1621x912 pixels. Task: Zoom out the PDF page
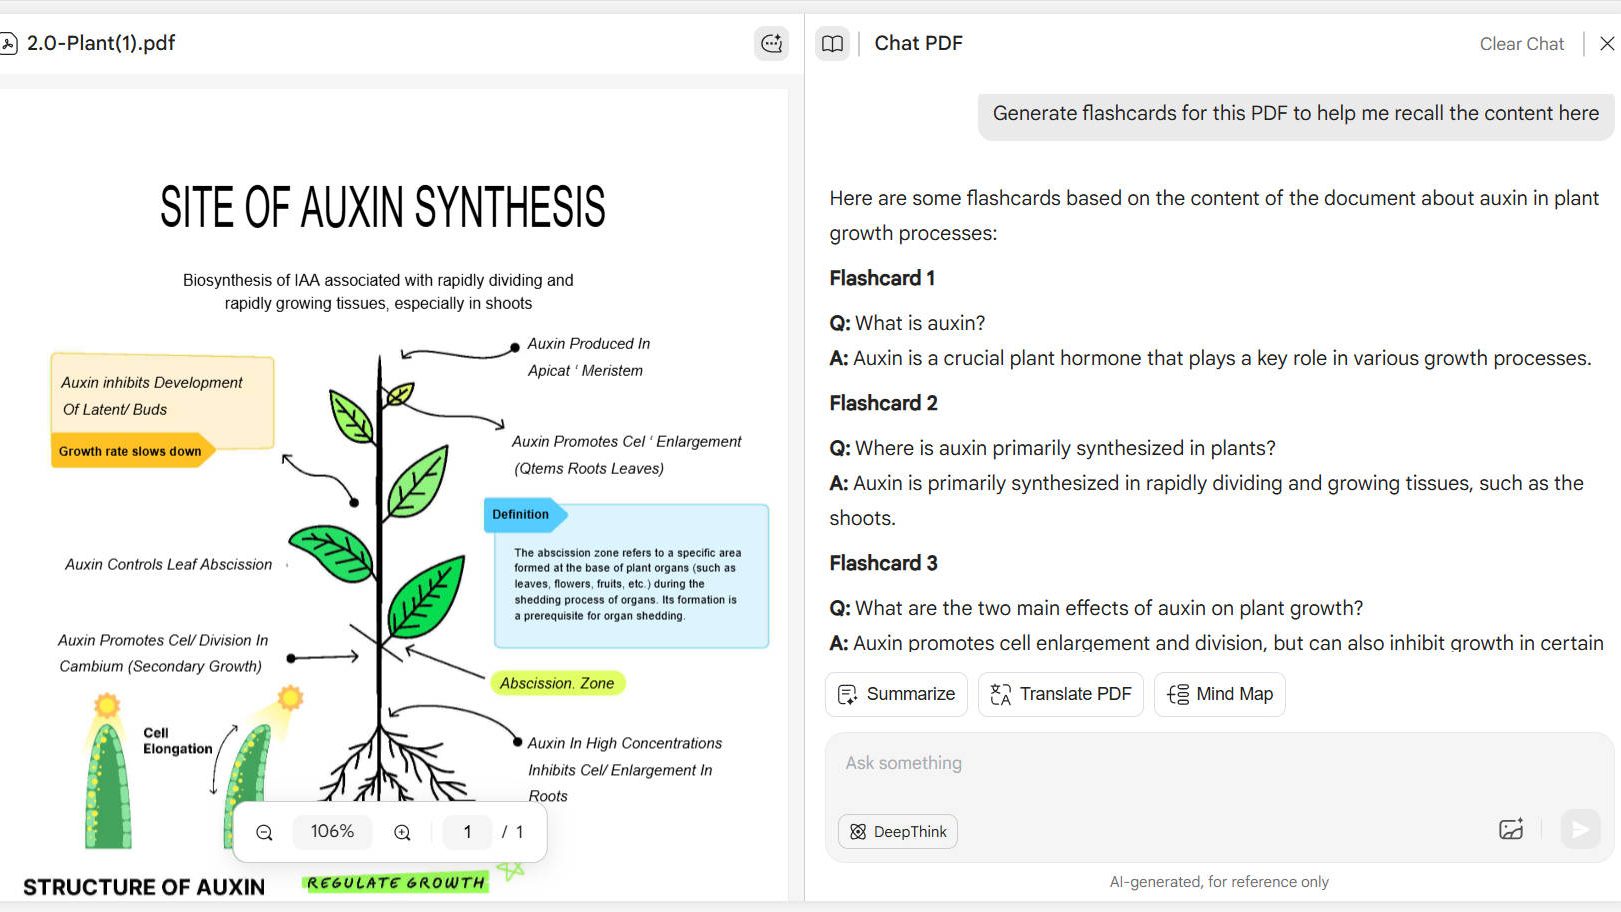(x=264, y=832)
